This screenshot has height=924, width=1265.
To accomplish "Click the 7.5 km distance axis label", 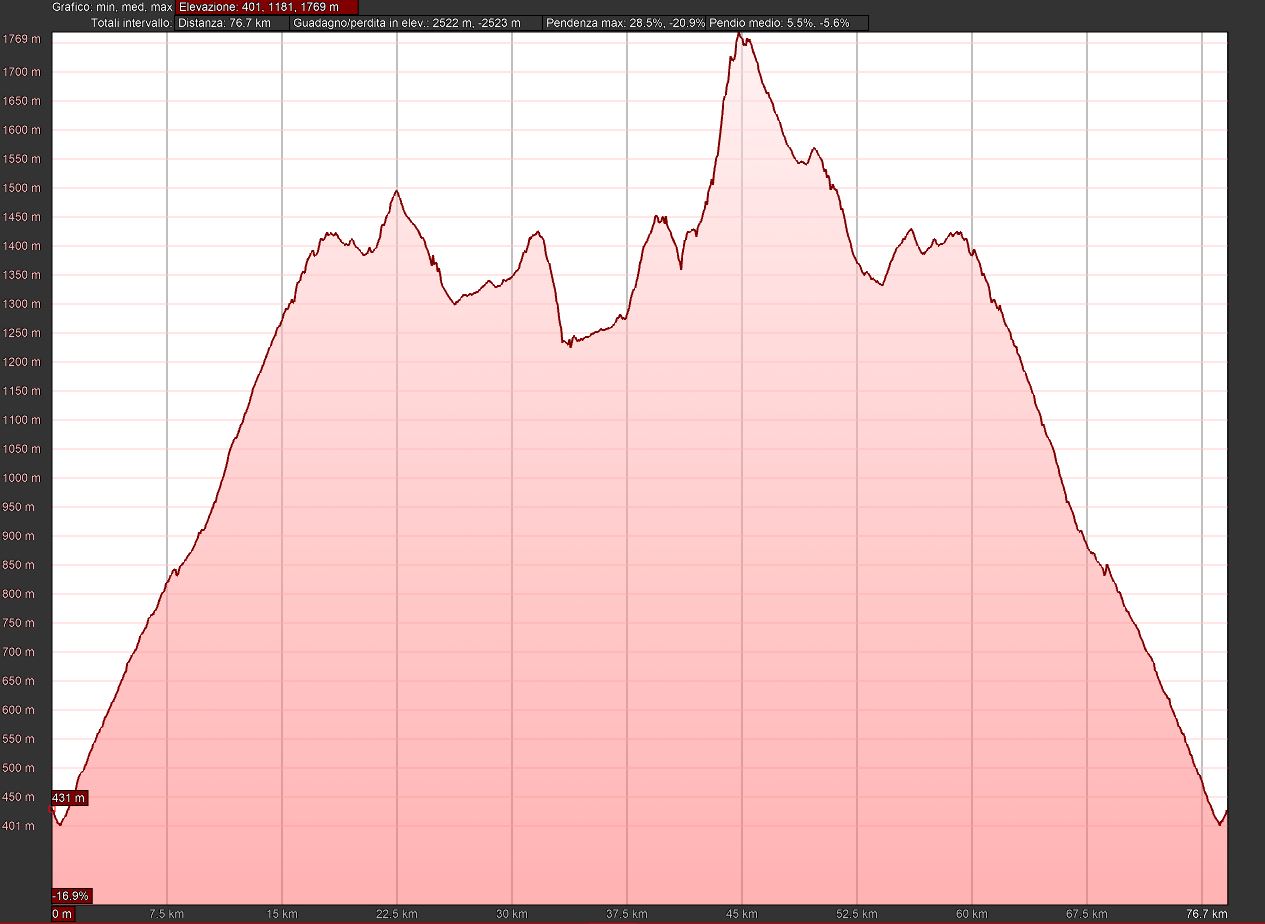I will (x=166, y=914).
